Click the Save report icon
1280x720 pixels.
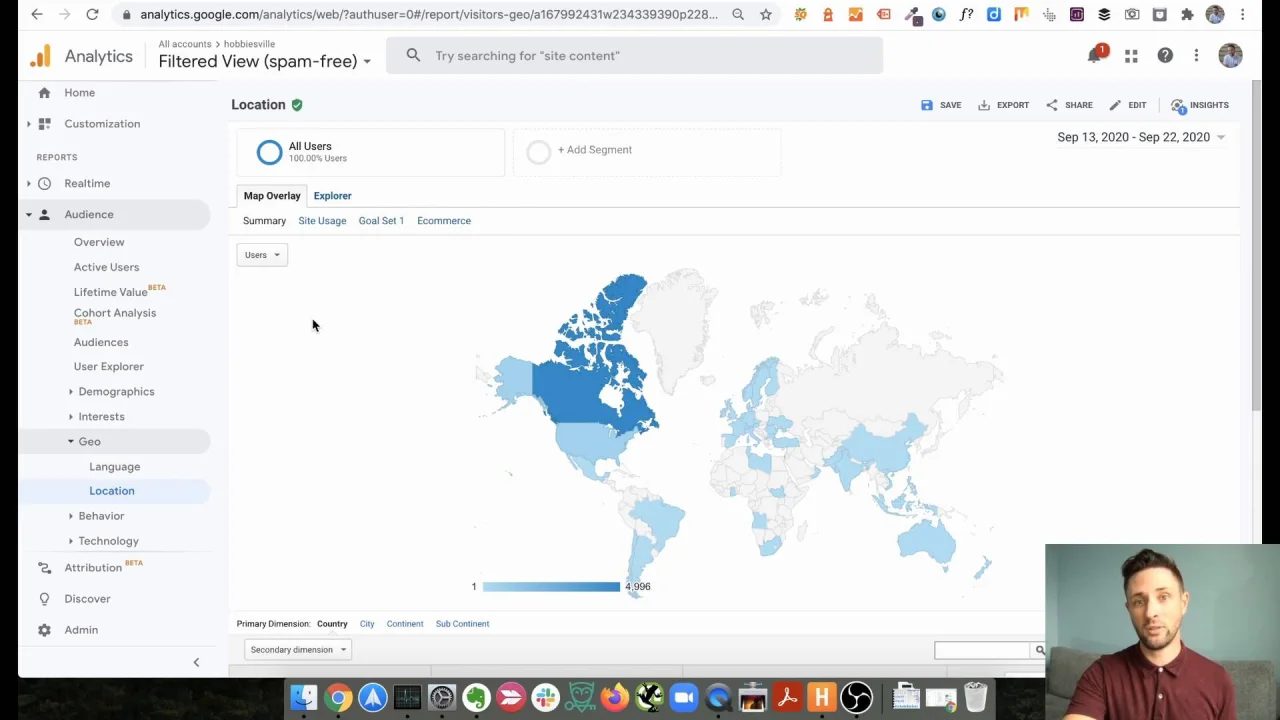[927, 105]
